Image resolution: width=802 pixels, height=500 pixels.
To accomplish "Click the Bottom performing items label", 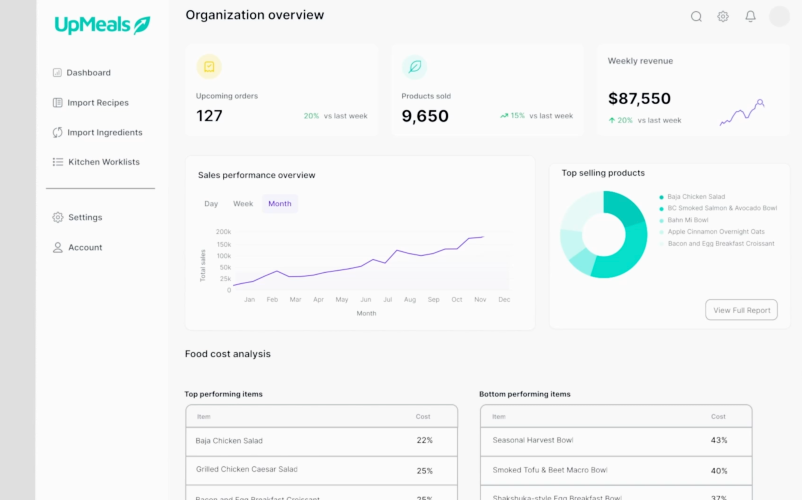I will tap(525, 394).
